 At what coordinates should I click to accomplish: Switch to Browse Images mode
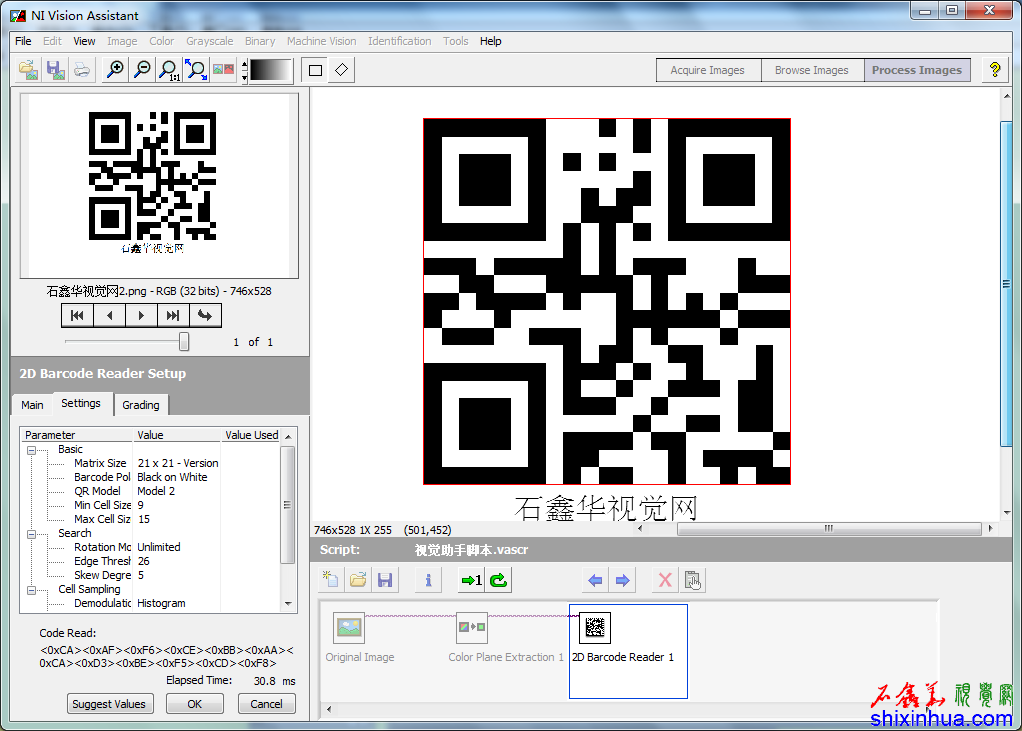coord(812,70)
